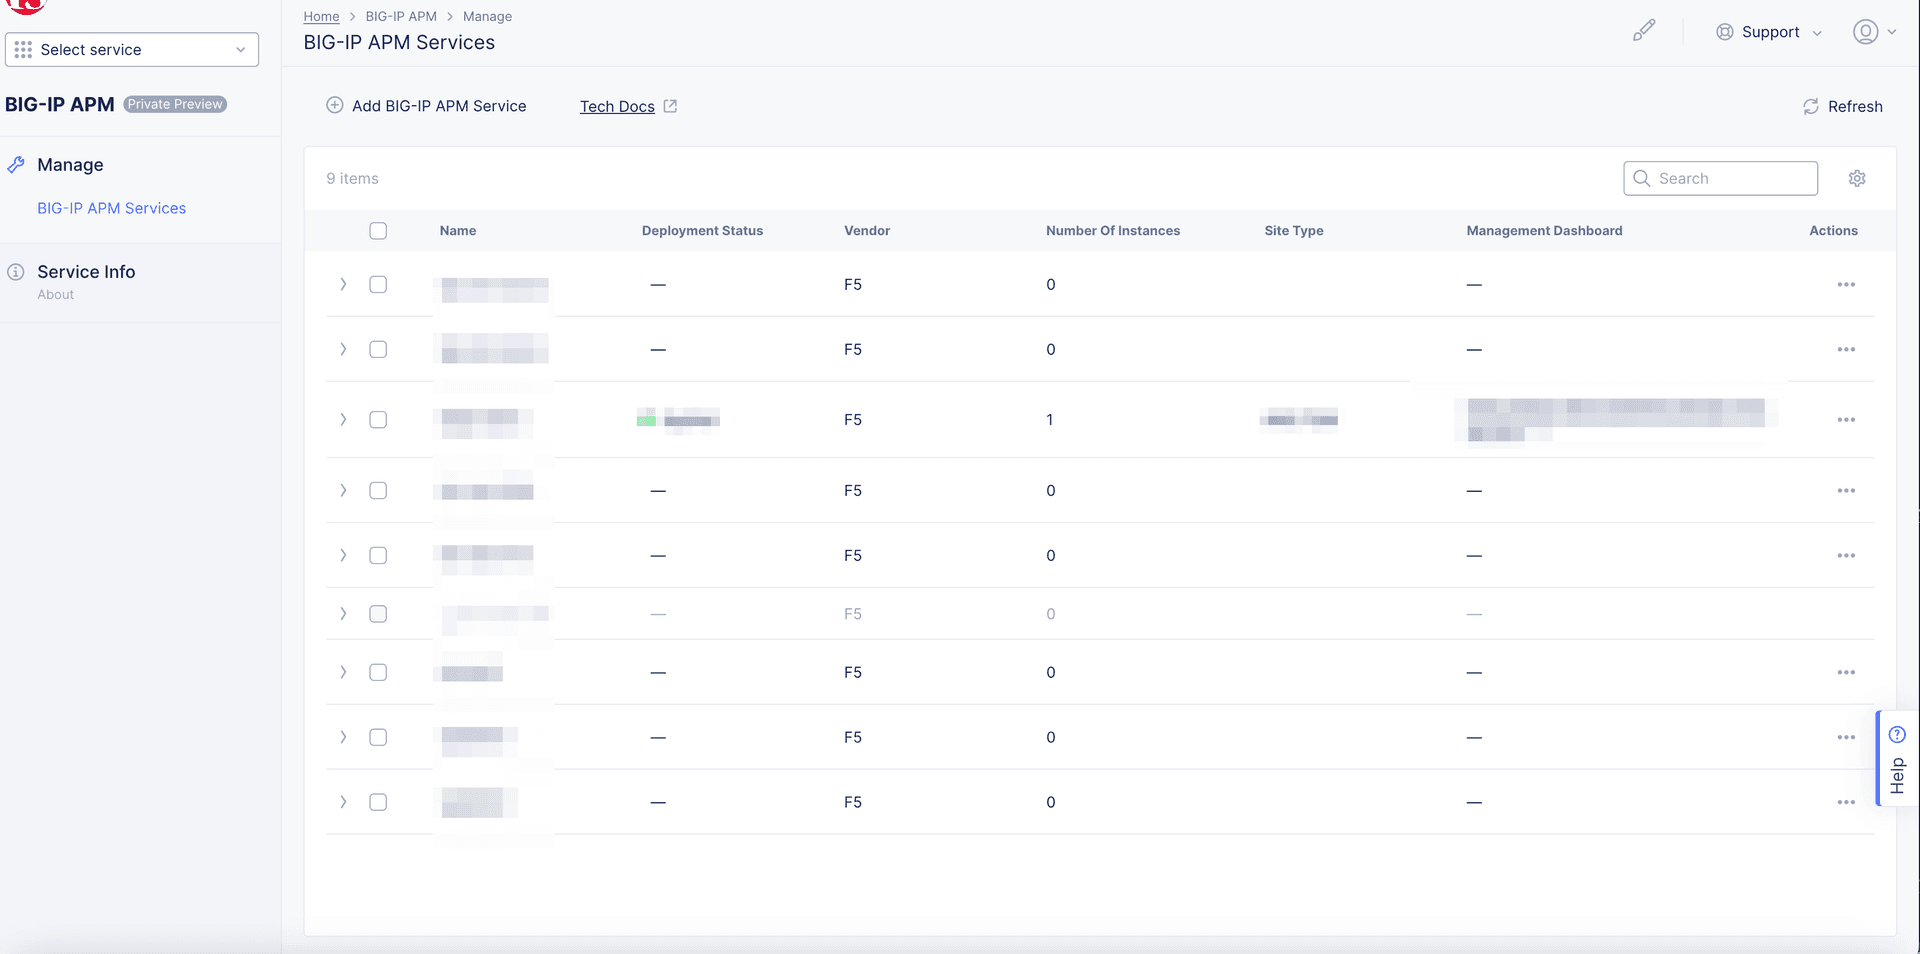Click the Refresh icon to reload services
The image size is (1920, 954).
pos(1812,106)
